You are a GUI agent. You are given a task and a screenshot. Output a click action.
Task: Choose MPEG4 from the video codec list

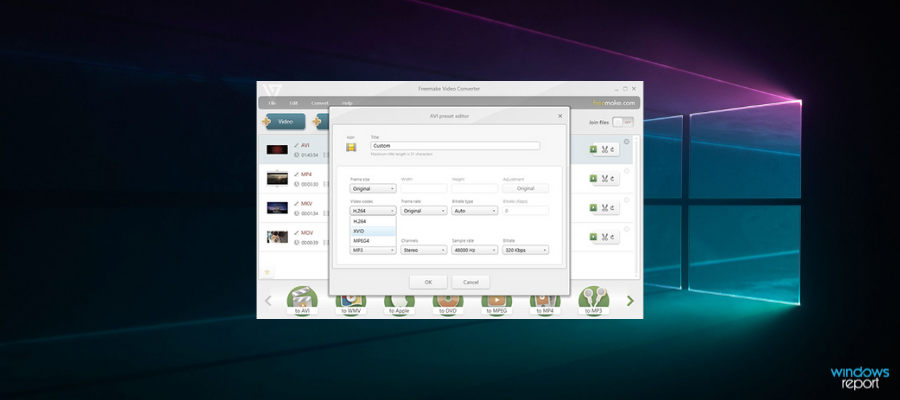click(x=362, y=241)
